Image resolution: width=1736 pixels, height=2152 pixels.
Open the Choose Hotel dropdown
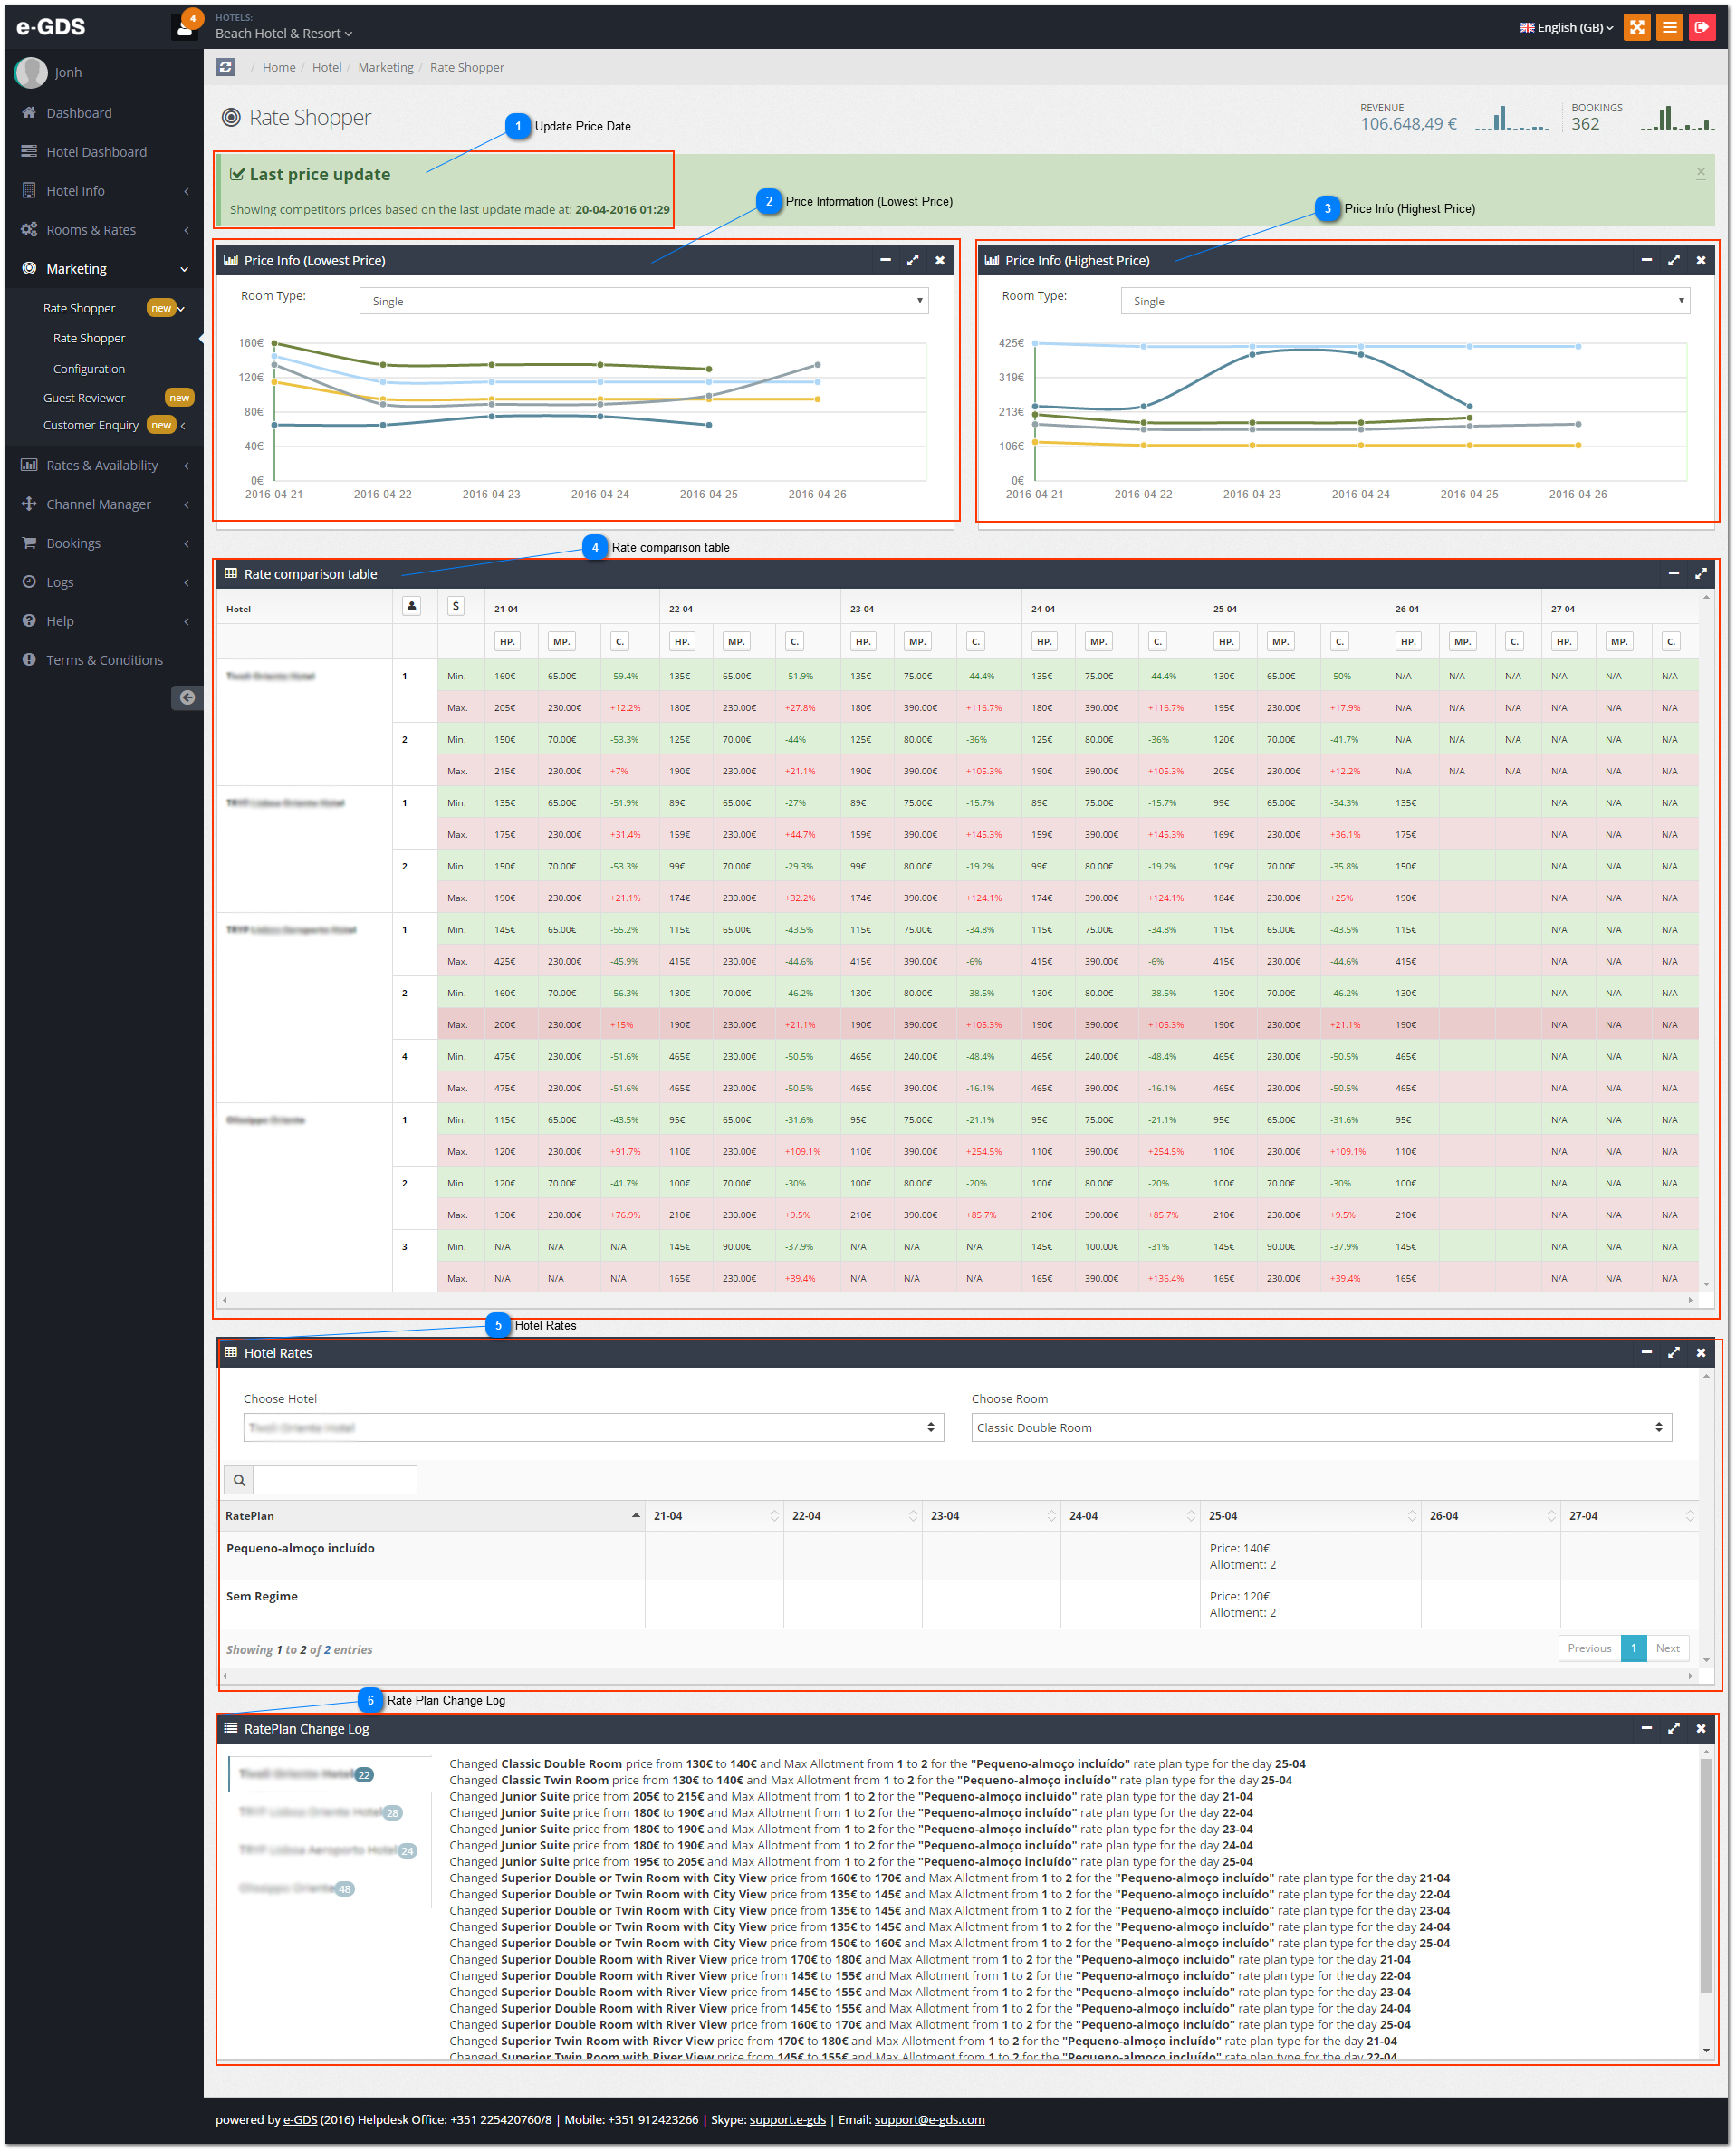593,1427
